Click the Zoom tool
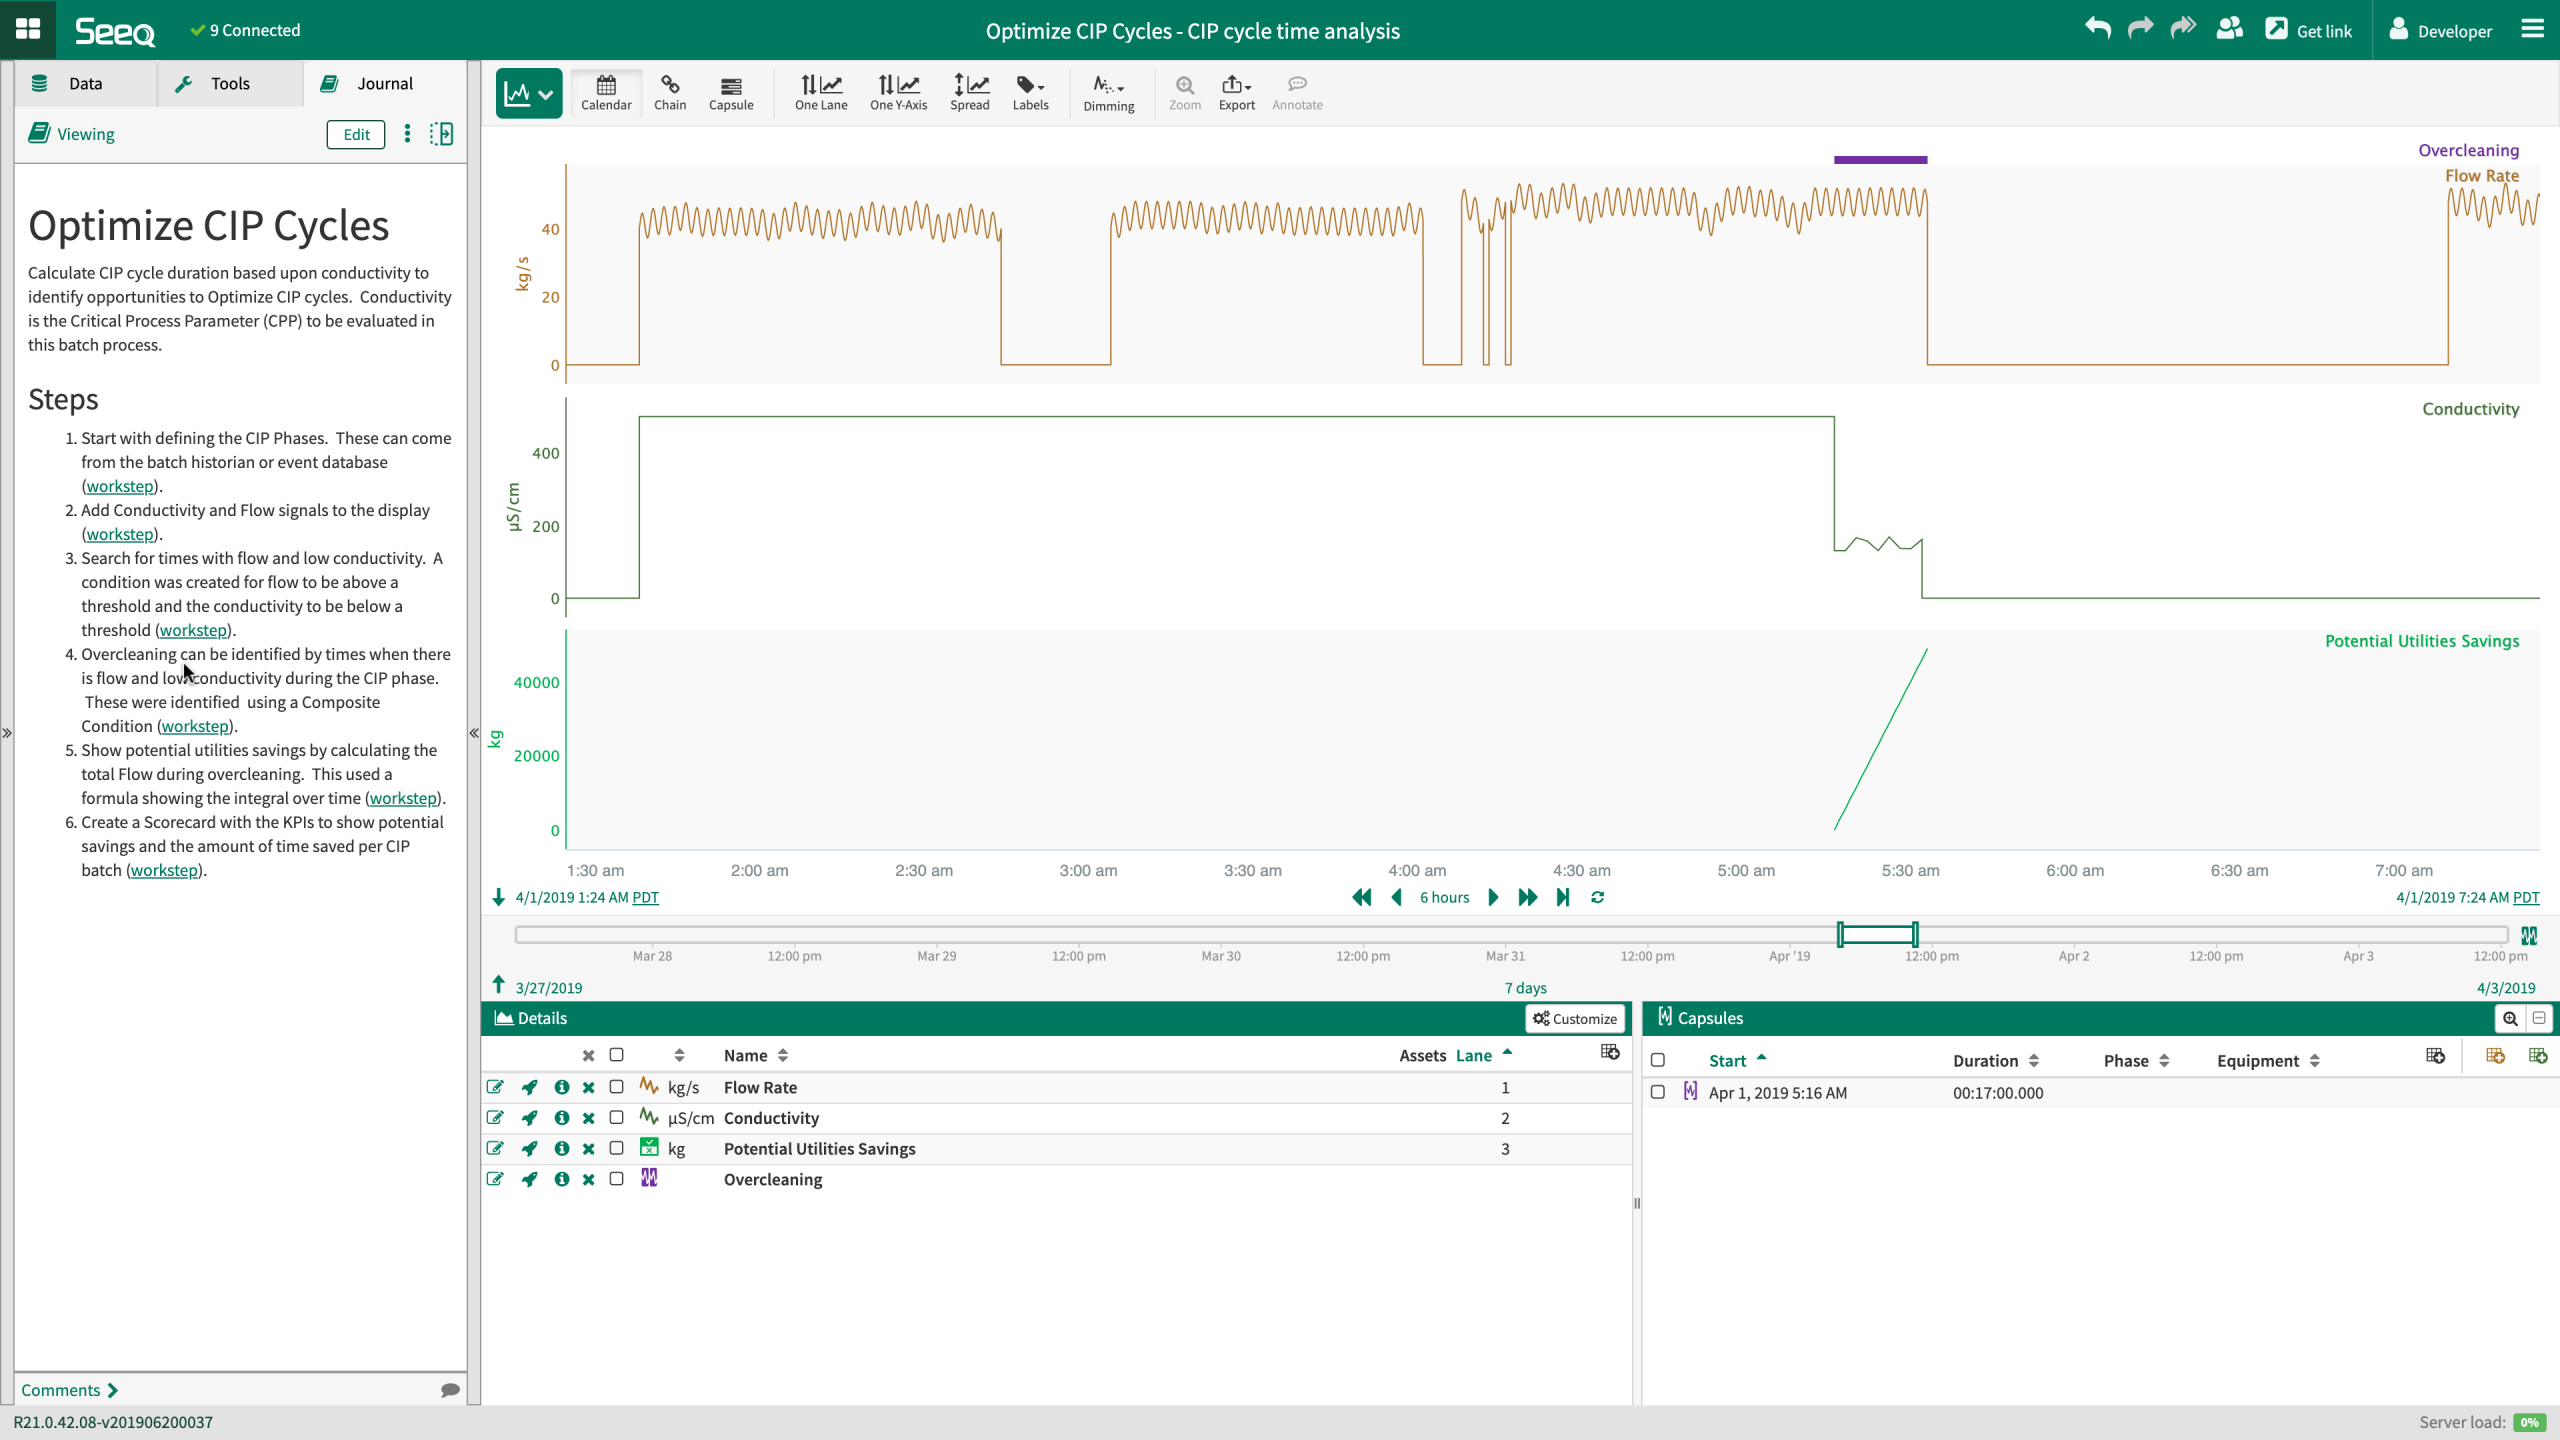2560x1440 pixels. click(x=1185, y=93)
